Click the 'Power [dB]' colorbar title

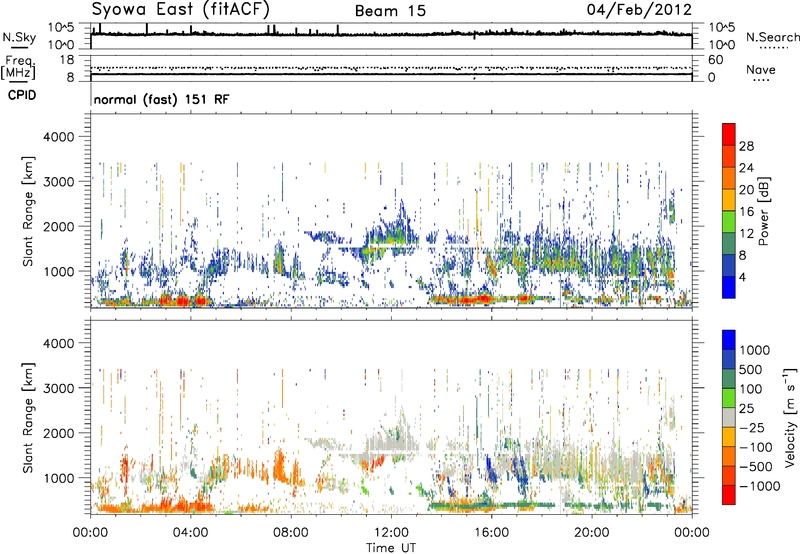pyautogui.click(x=763, y=211)
